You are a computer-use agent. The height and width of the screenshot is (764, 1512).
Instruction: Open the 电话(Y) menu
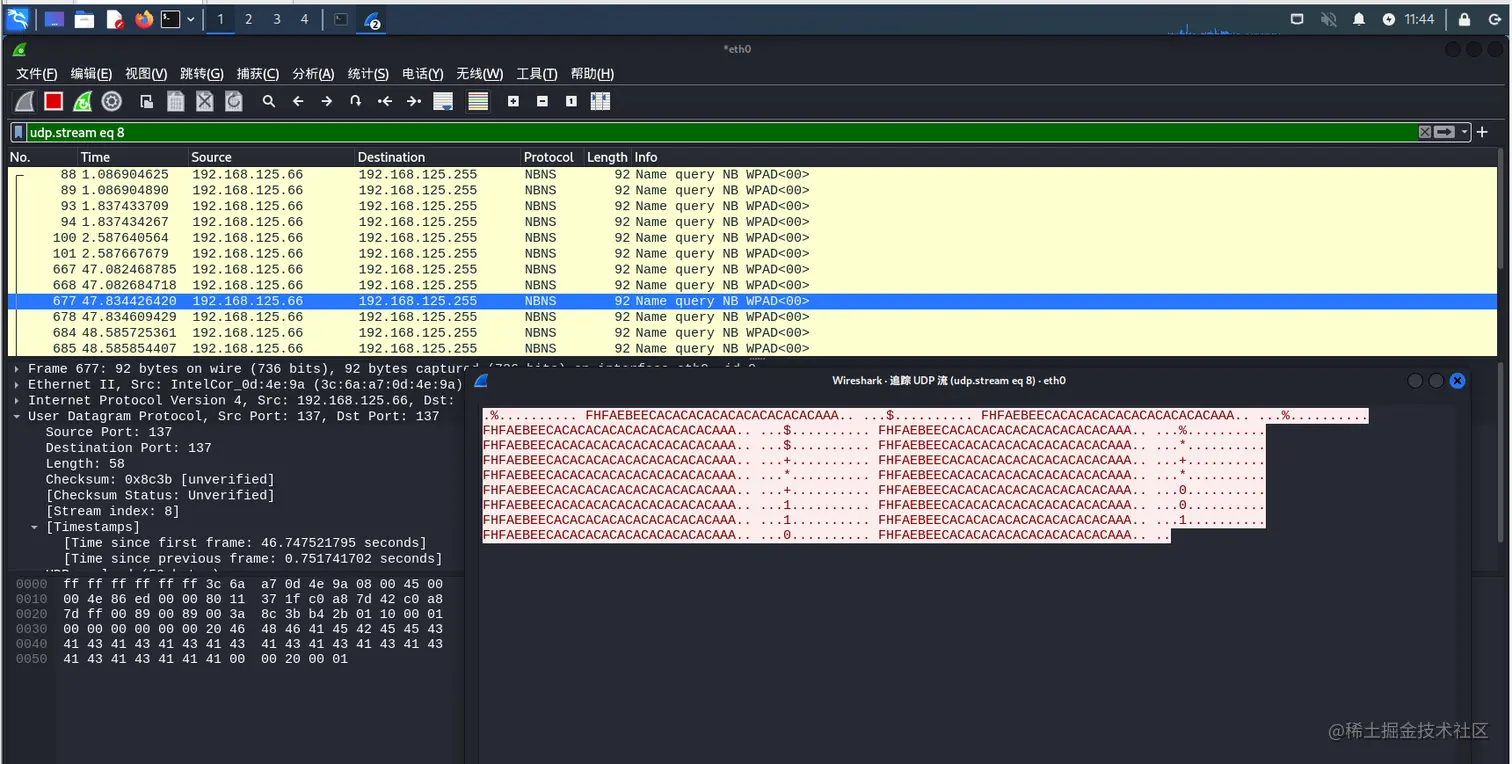tap(423, 74)
